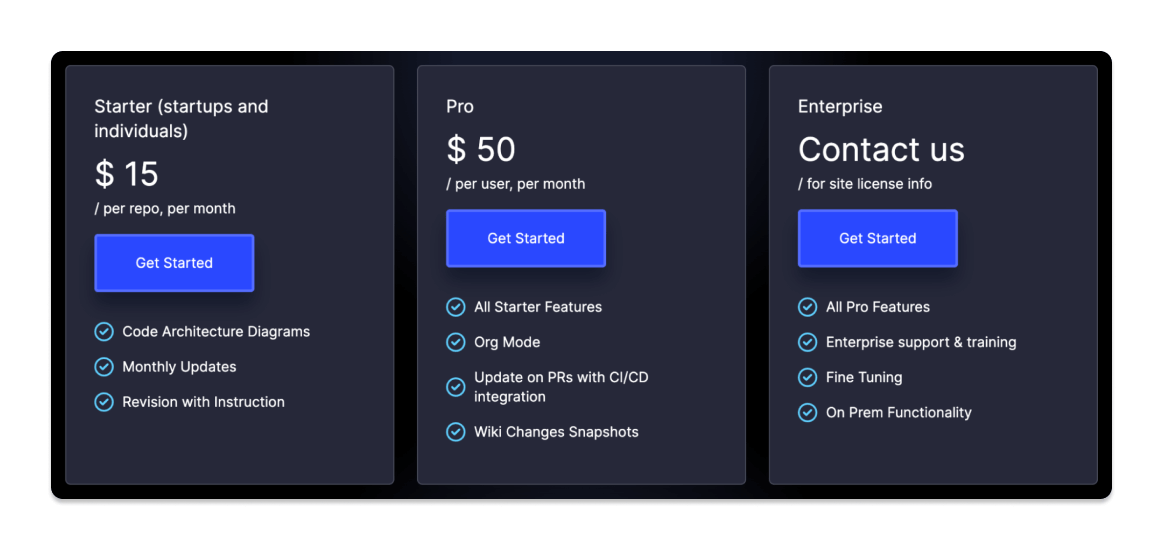This screenshot has width=1163, height=550.
Task: Click check icon next to Enterprise support & training
Action: 807,342
